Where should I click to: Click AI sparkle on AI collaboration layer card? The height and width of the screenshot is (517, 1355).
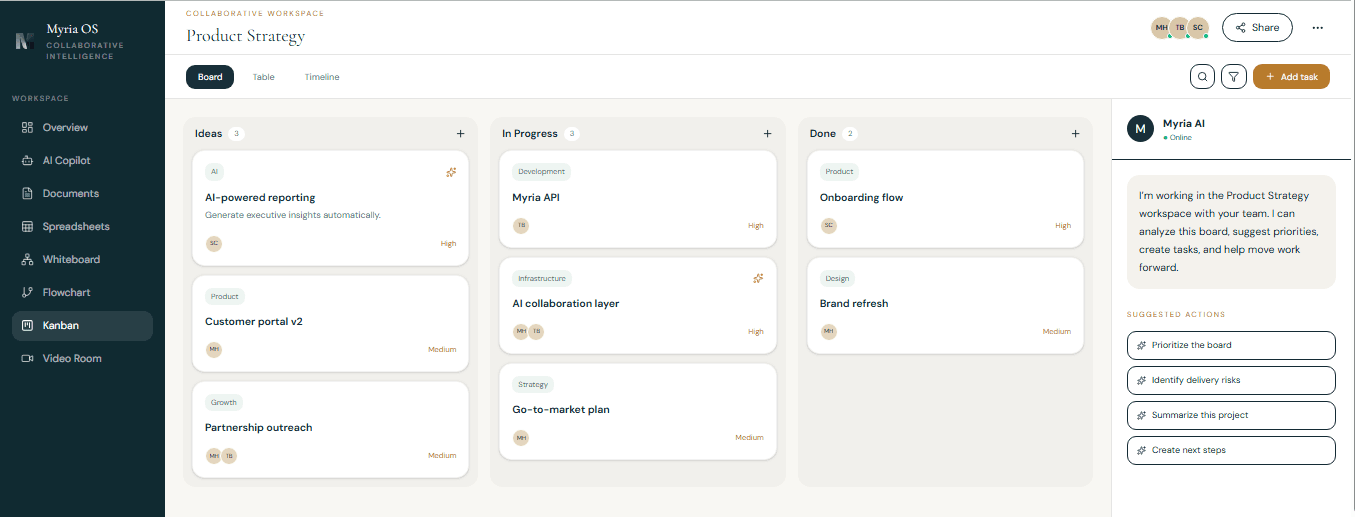pyautogui.click(x=758, y=278)
